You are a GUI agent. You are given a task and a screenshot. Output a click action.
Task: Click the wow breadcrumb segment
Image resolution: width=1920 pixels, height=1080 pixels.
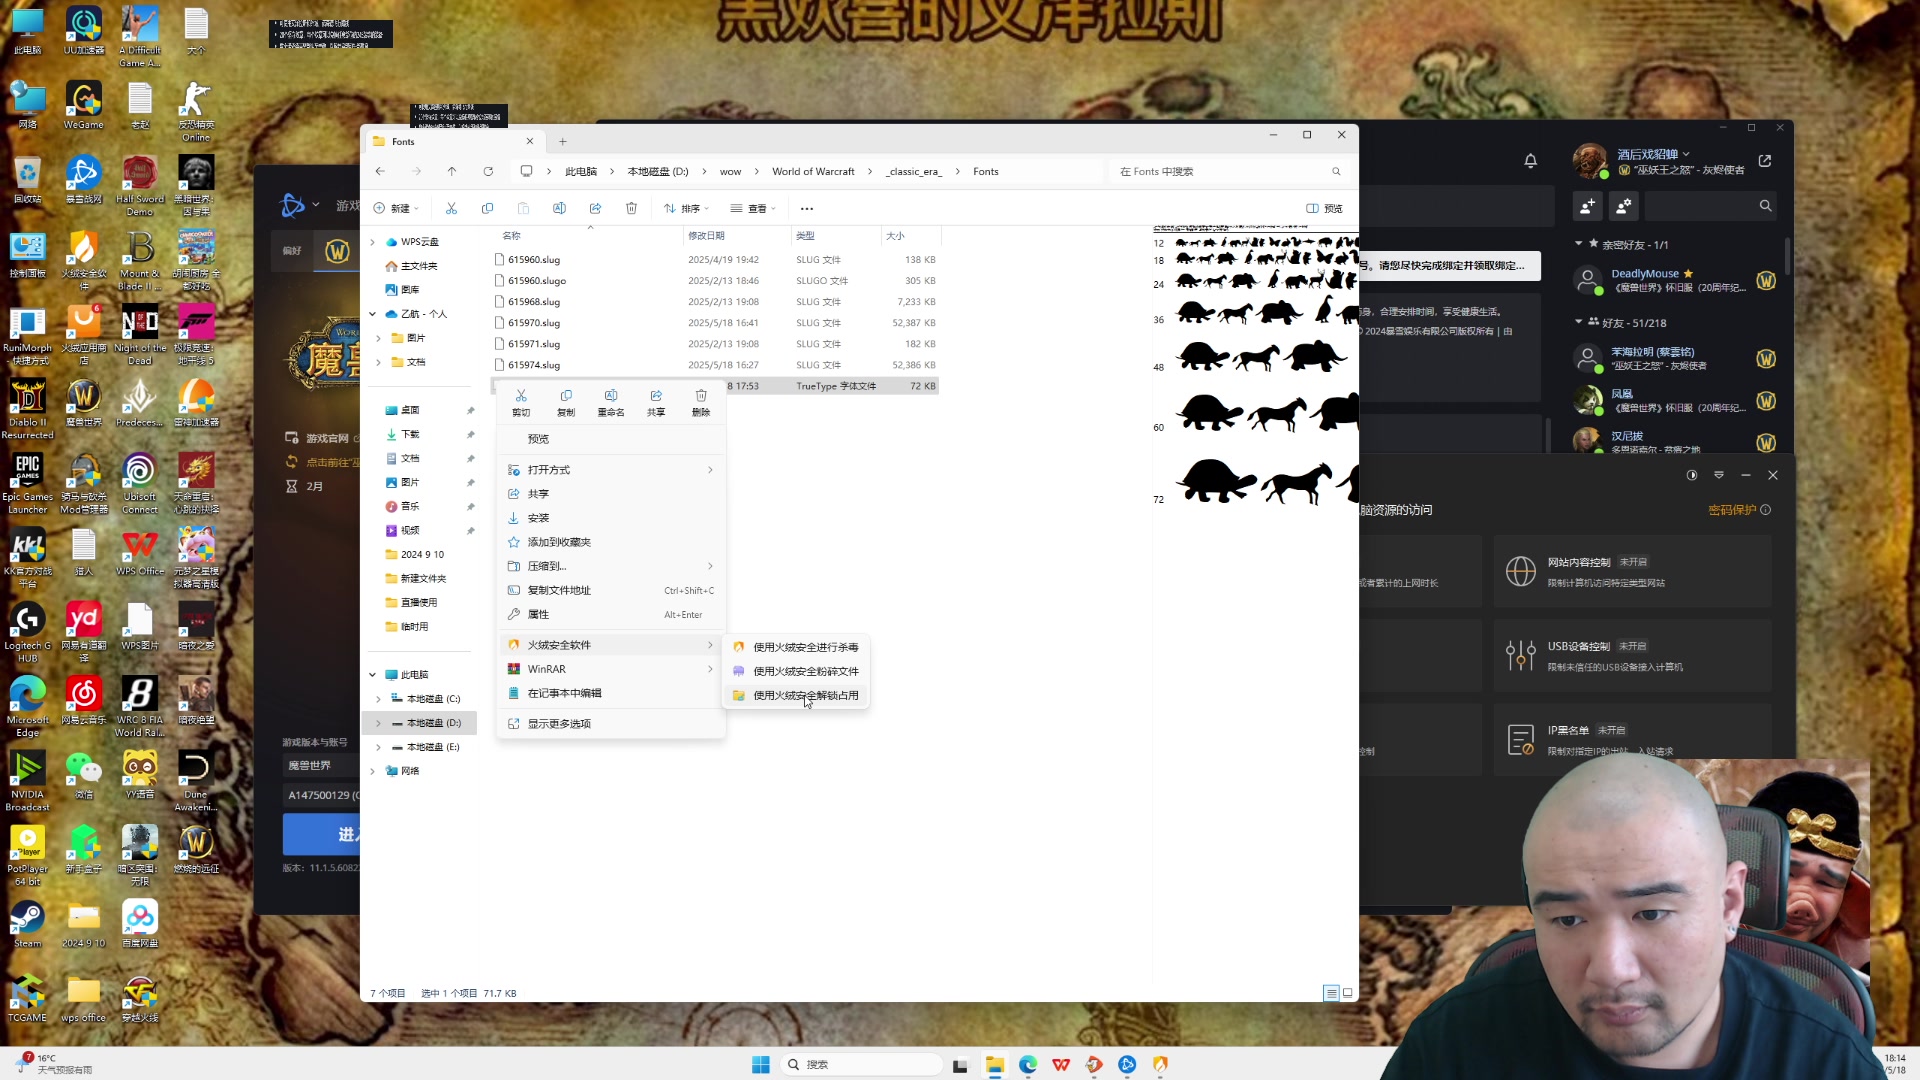[730, 171]
